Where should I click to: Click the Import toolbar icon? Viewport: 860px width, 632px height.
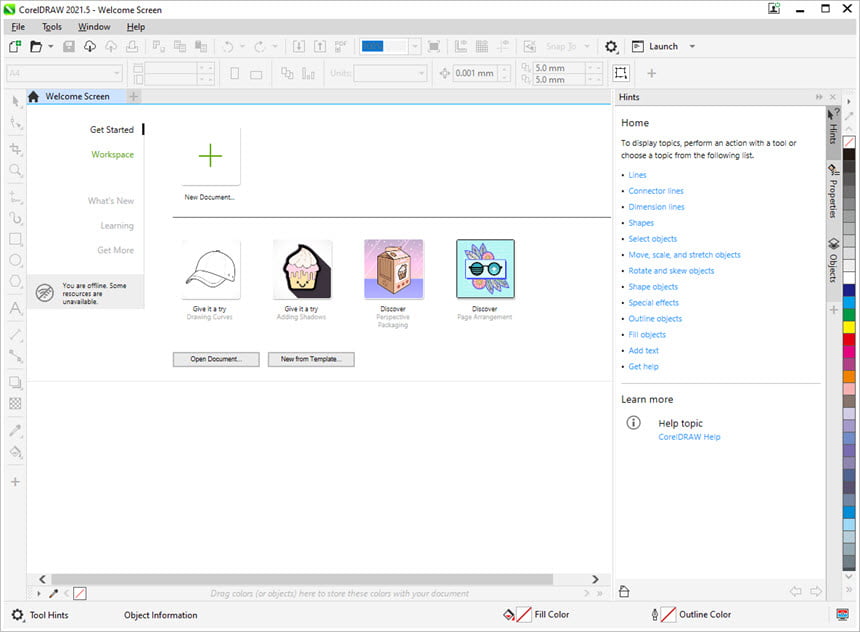[x=299, y=47]
